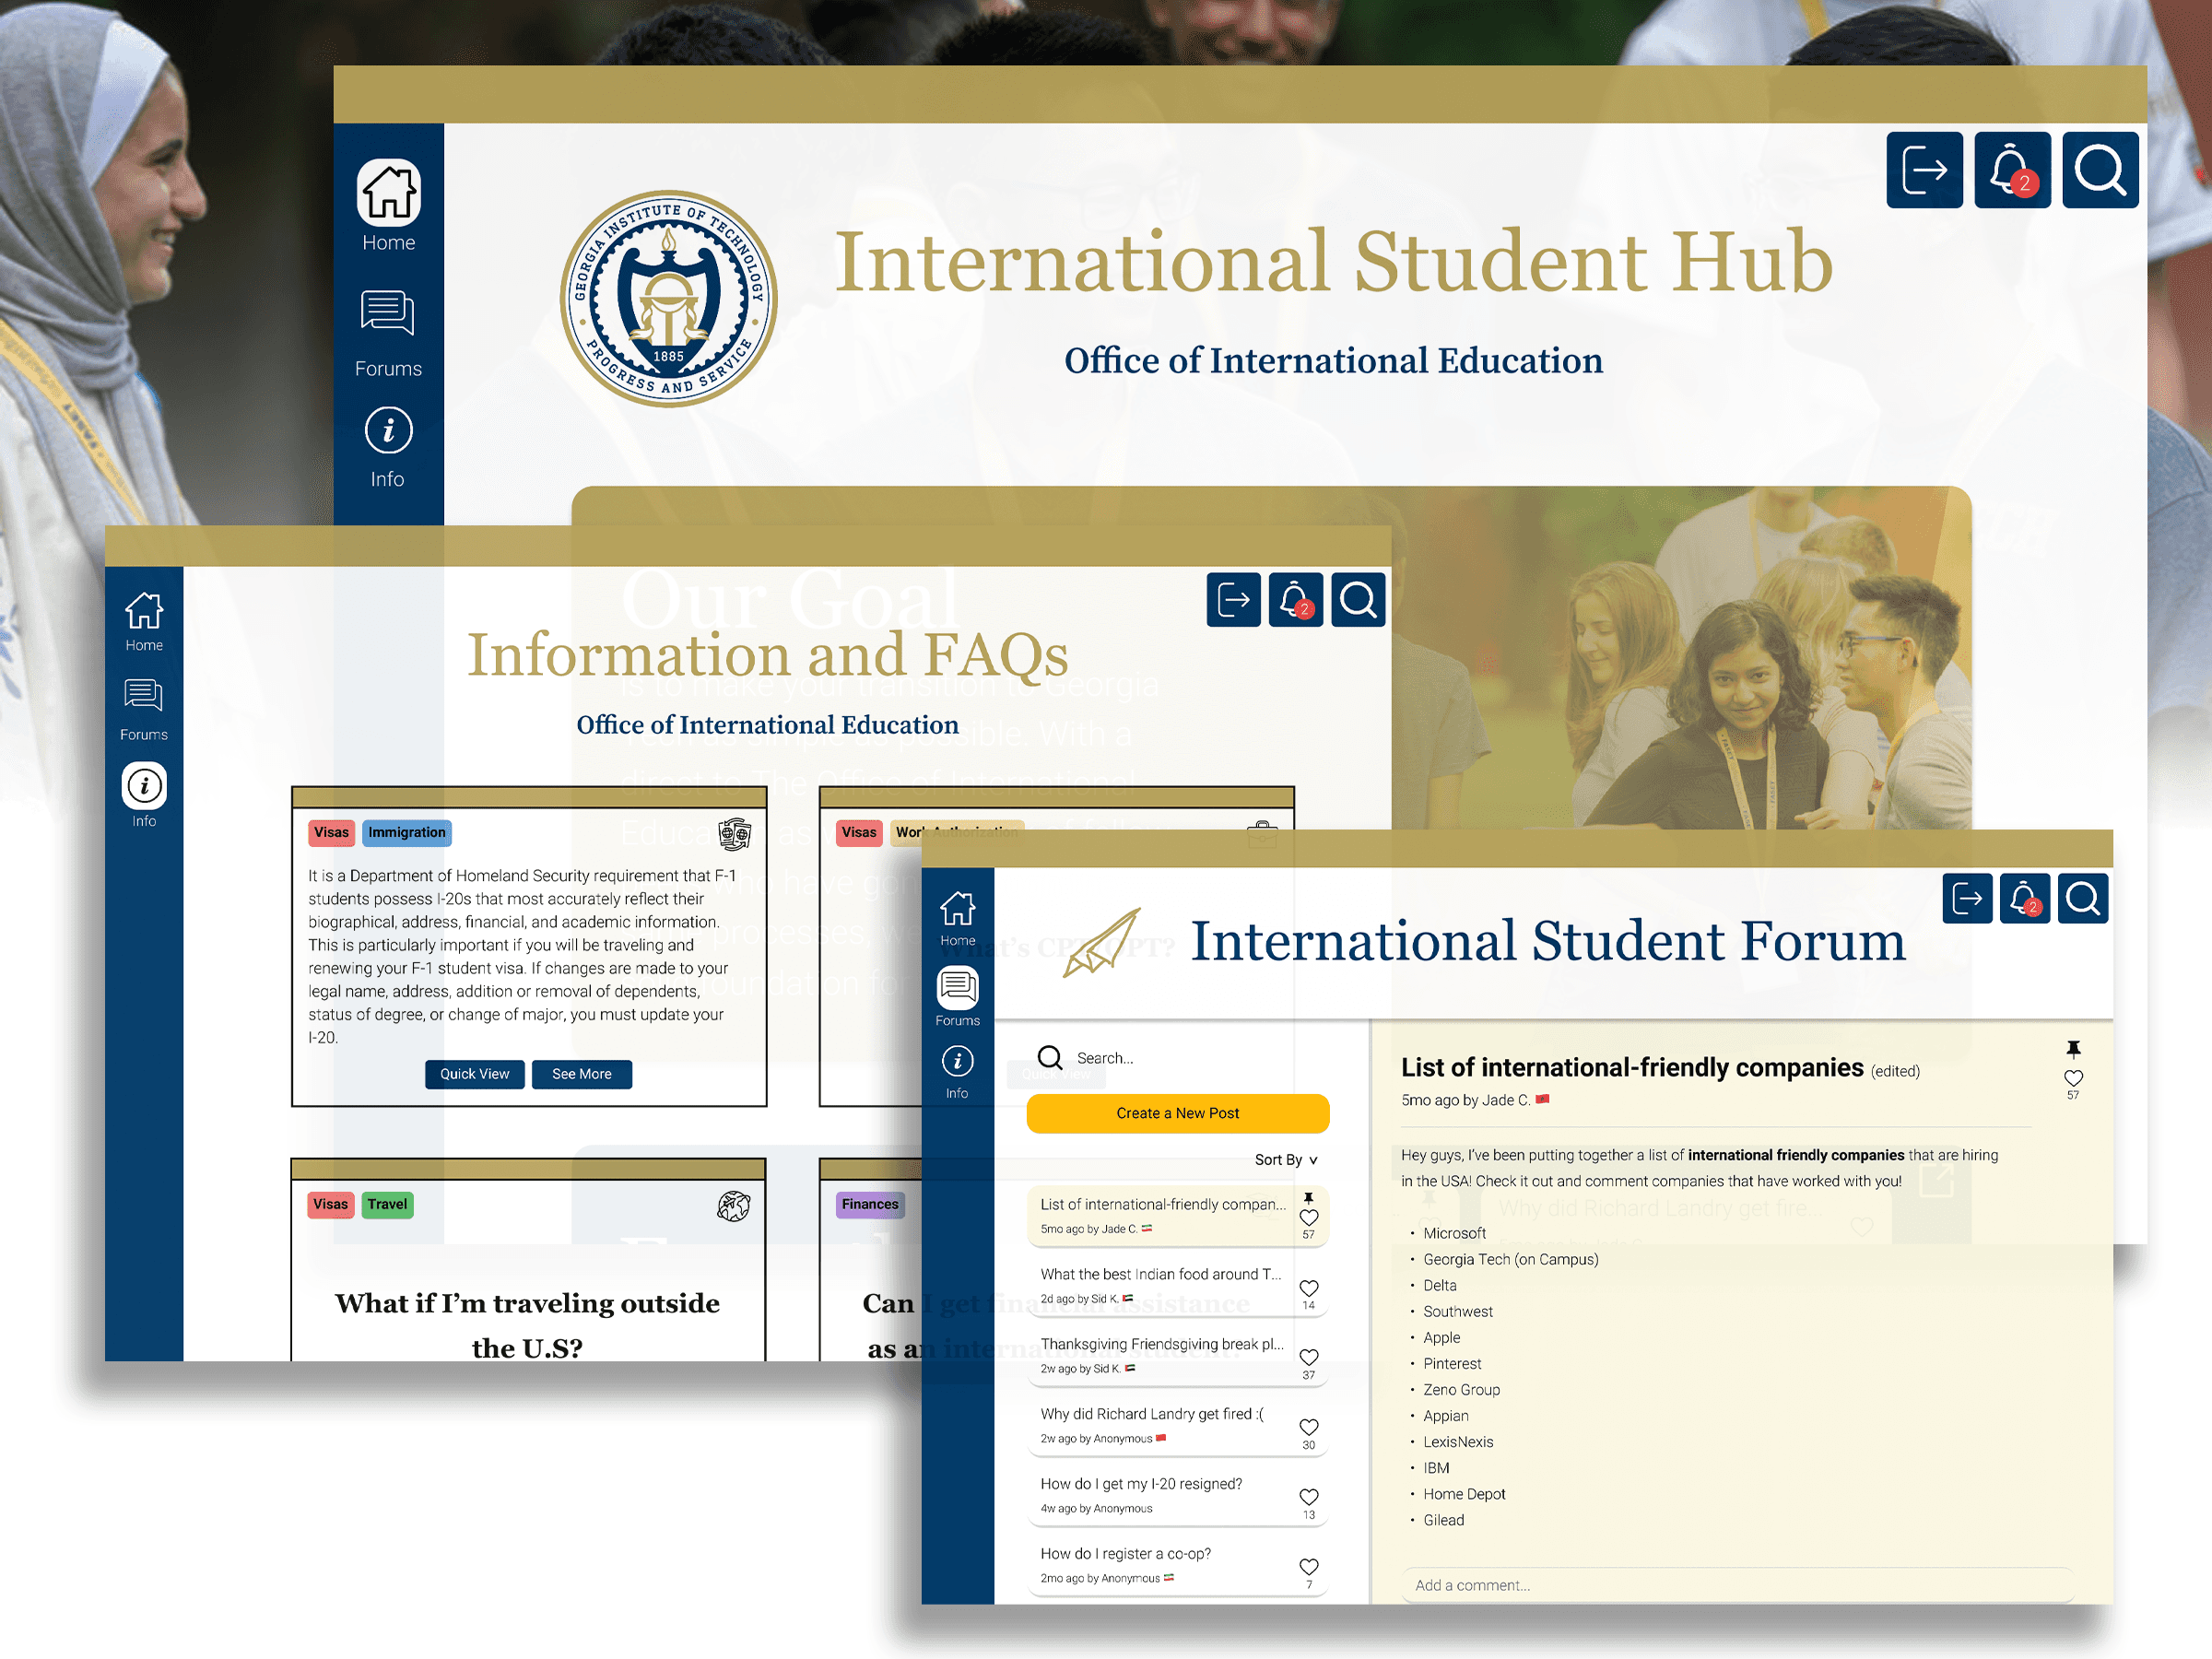Click the Forum page's logout icon

click(1967, 898)
